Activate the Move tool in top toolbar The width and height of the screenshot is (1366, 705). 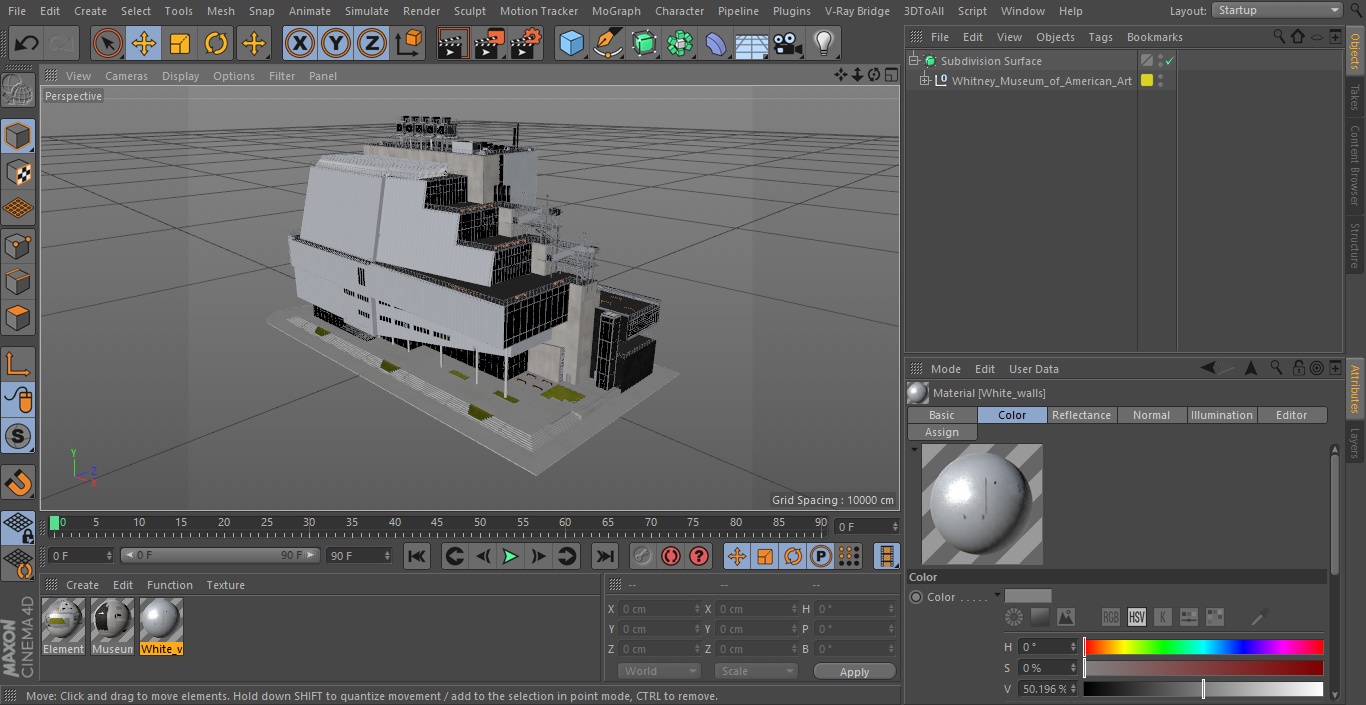click(x=144, y=43)
